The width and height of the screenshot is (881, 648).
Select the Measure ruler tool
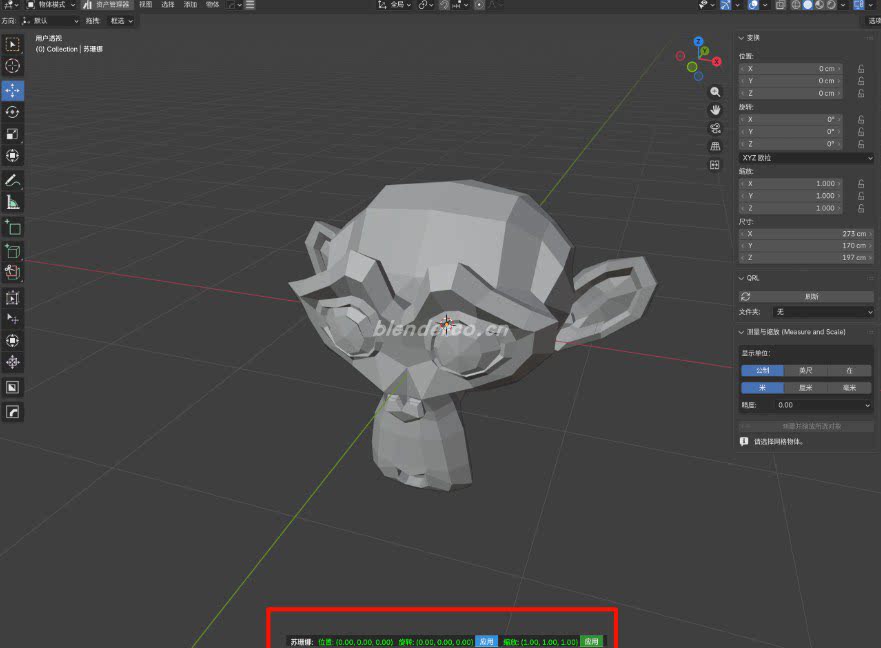pos(12,202)
